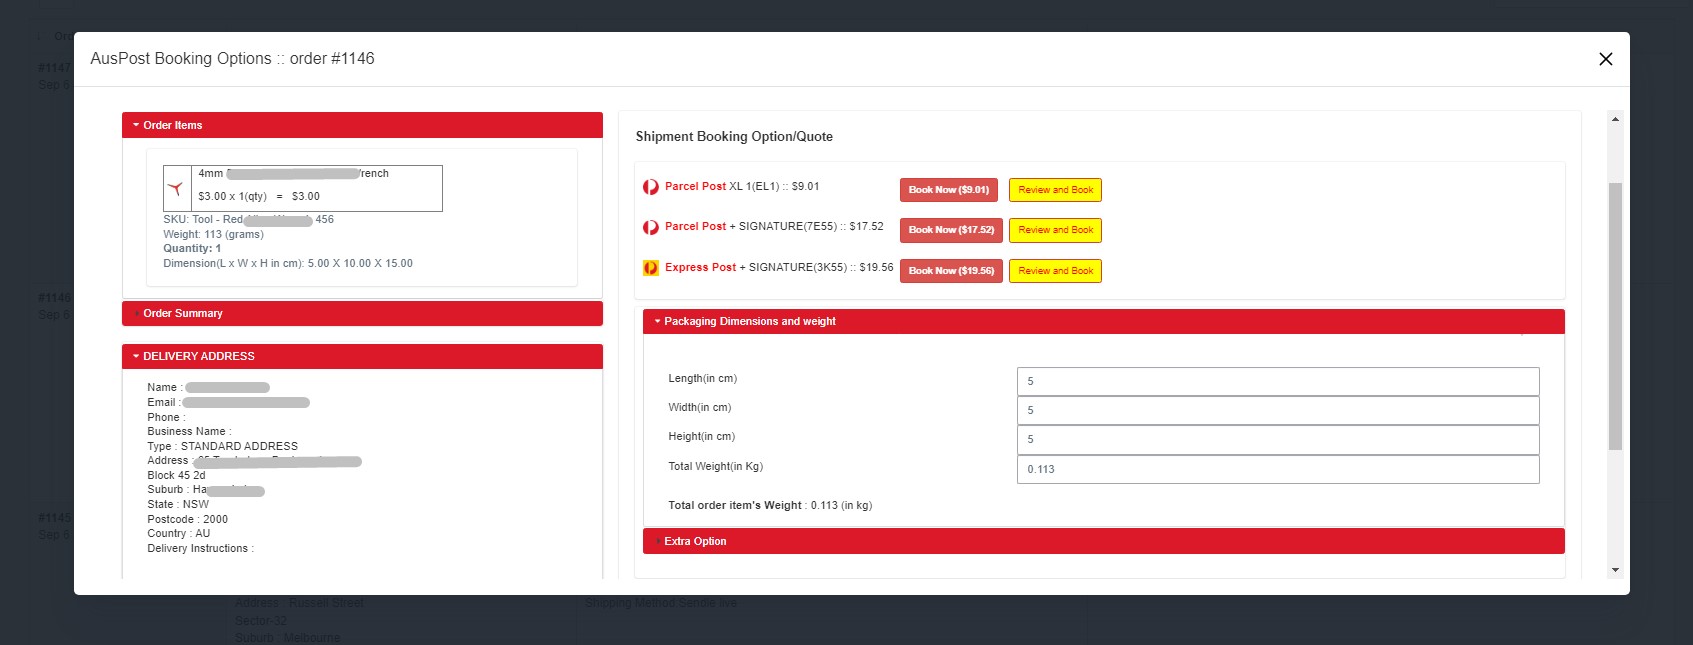Expand the Extra Option panel
Screen dimensions: 1693x645
(x=1104, y=541)
